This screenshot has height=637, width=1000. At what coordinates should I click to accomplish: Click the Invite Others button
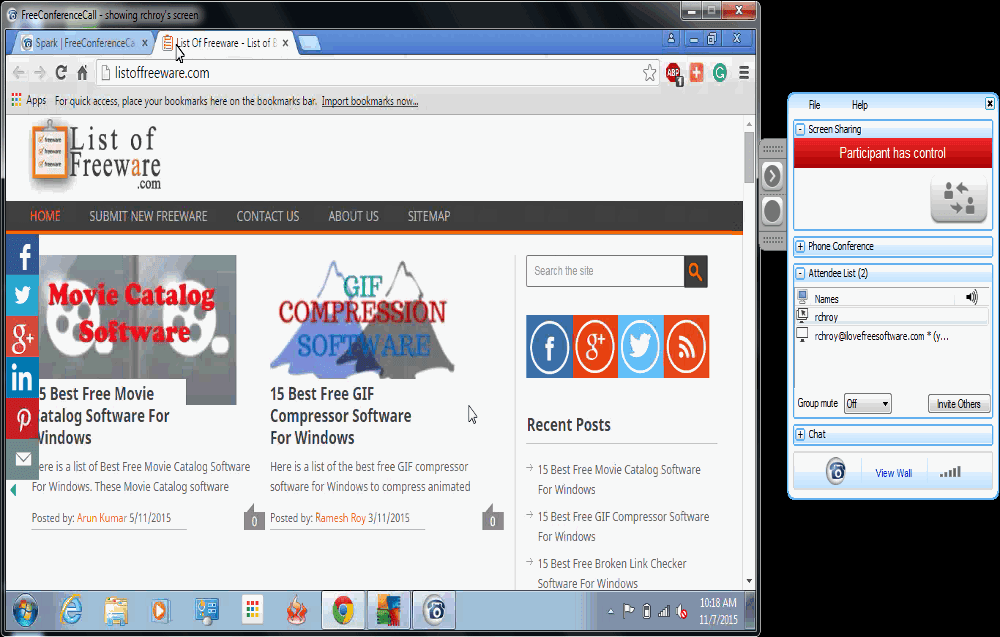(958, 403)
